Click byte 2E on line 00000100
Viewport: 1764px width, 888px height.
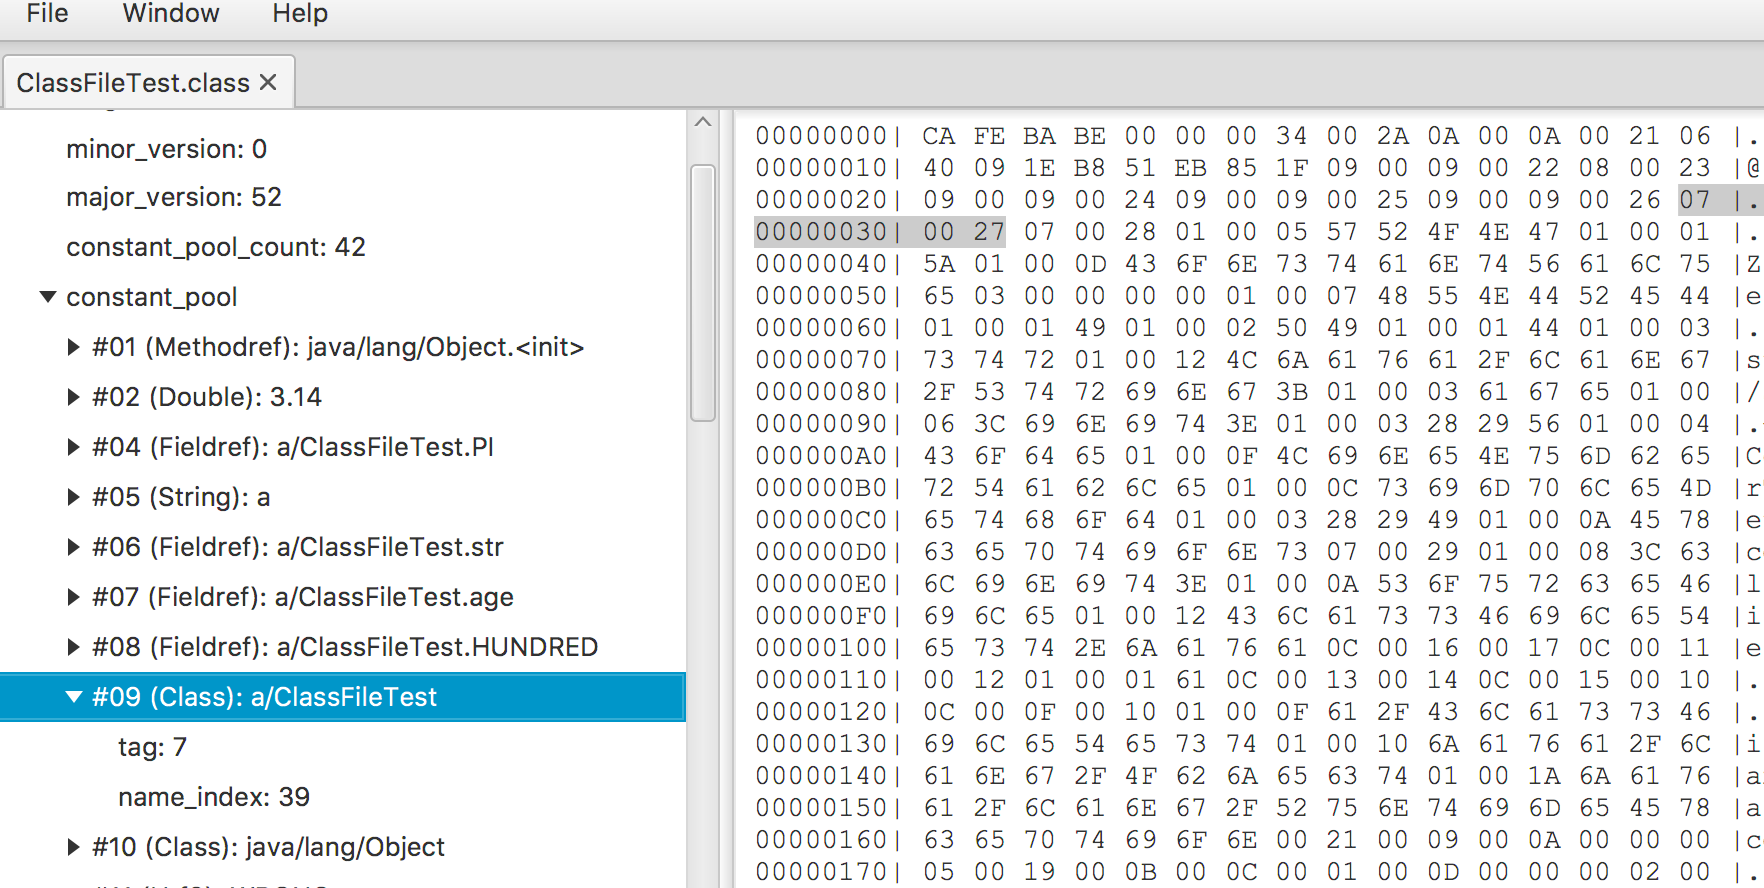1089,648
